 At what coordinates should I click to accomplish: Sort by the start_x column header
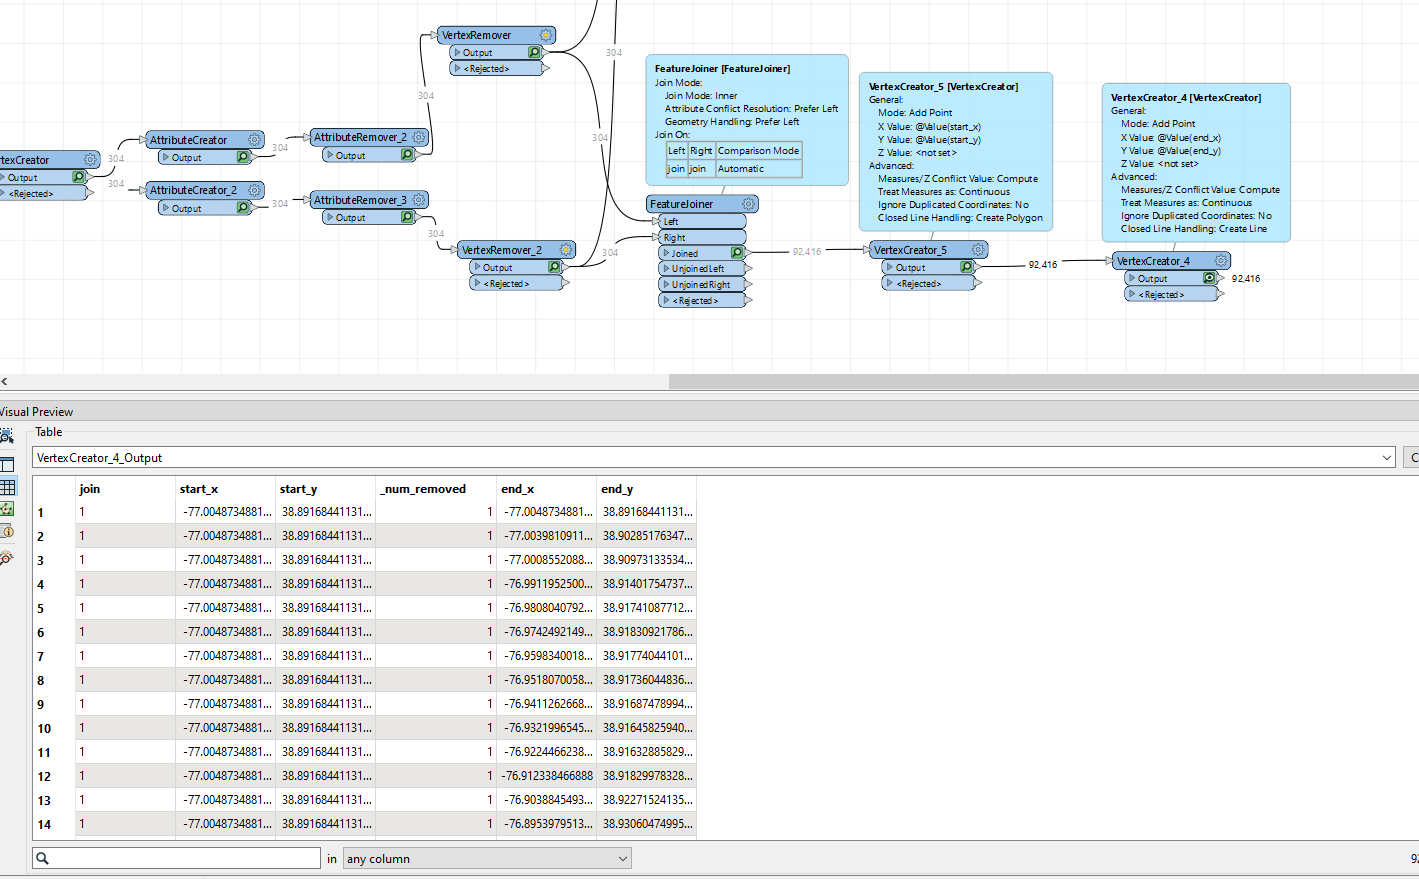tap(225, 488)
